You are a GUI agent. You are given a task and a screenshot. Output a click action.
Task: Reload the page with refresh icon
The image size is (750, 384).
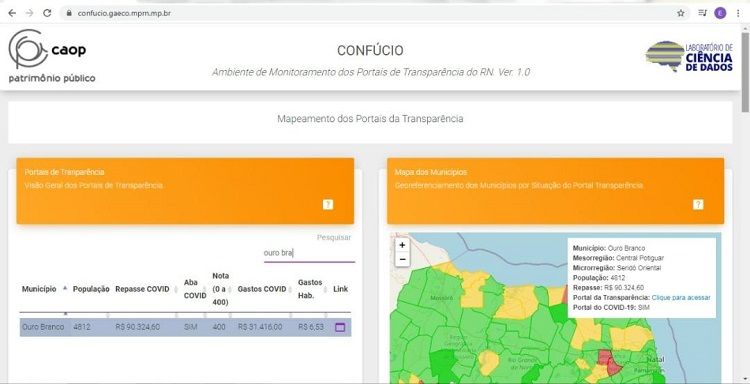click(47, 13)
